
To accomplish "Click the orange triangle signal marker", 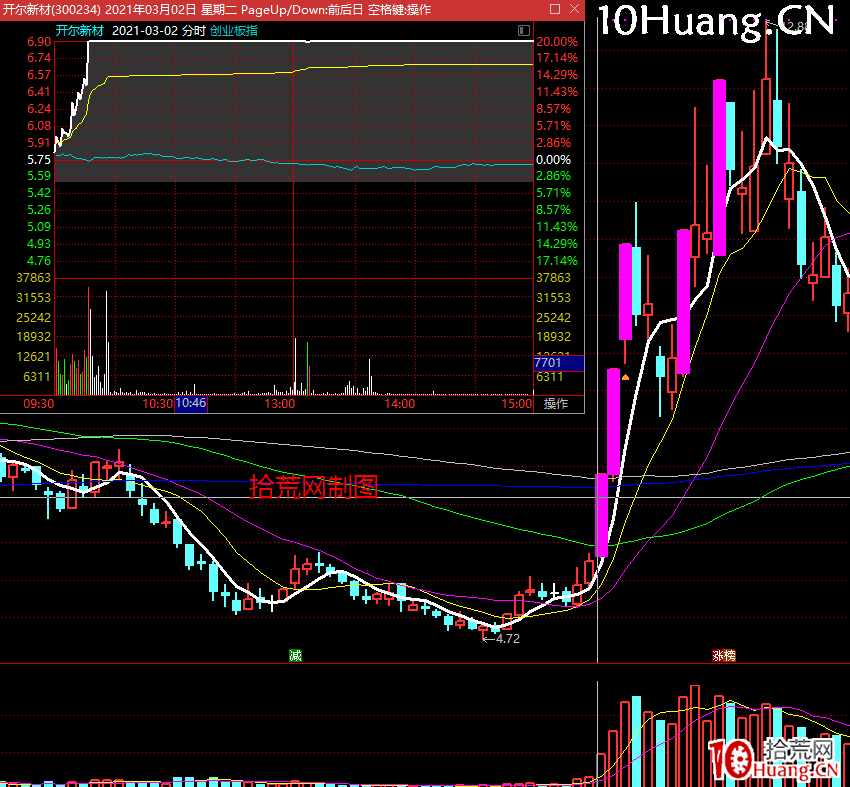I will click(x=626, y=377).
